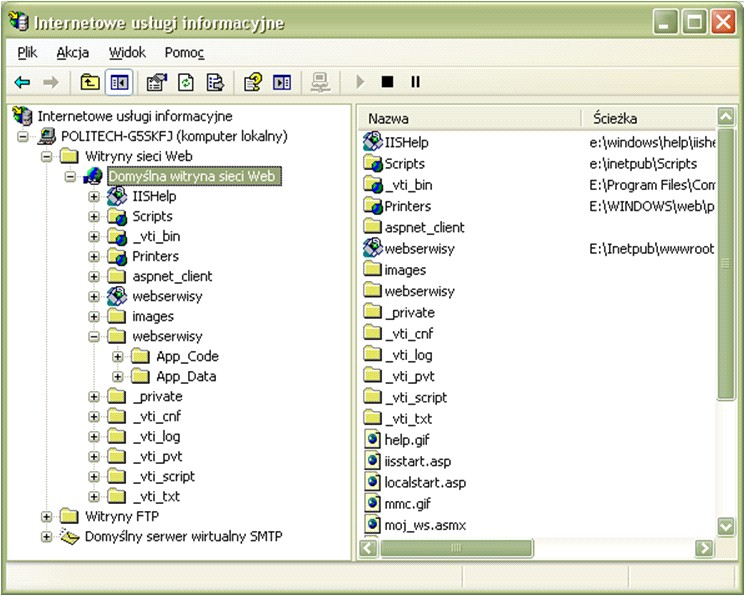Select the Scripts virtual directory icon in list

(373, 163)
